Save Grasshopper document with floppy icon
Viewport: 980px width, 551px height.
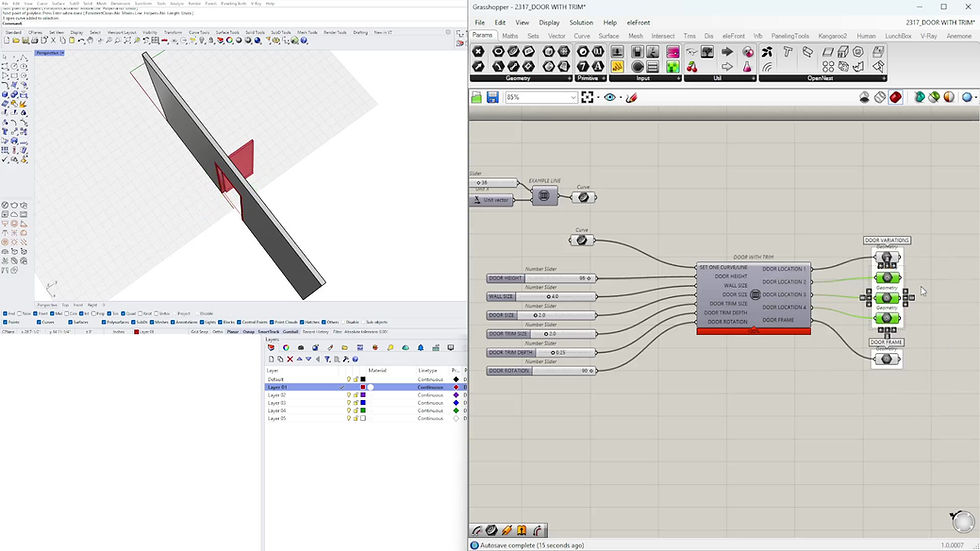[492, 97]
